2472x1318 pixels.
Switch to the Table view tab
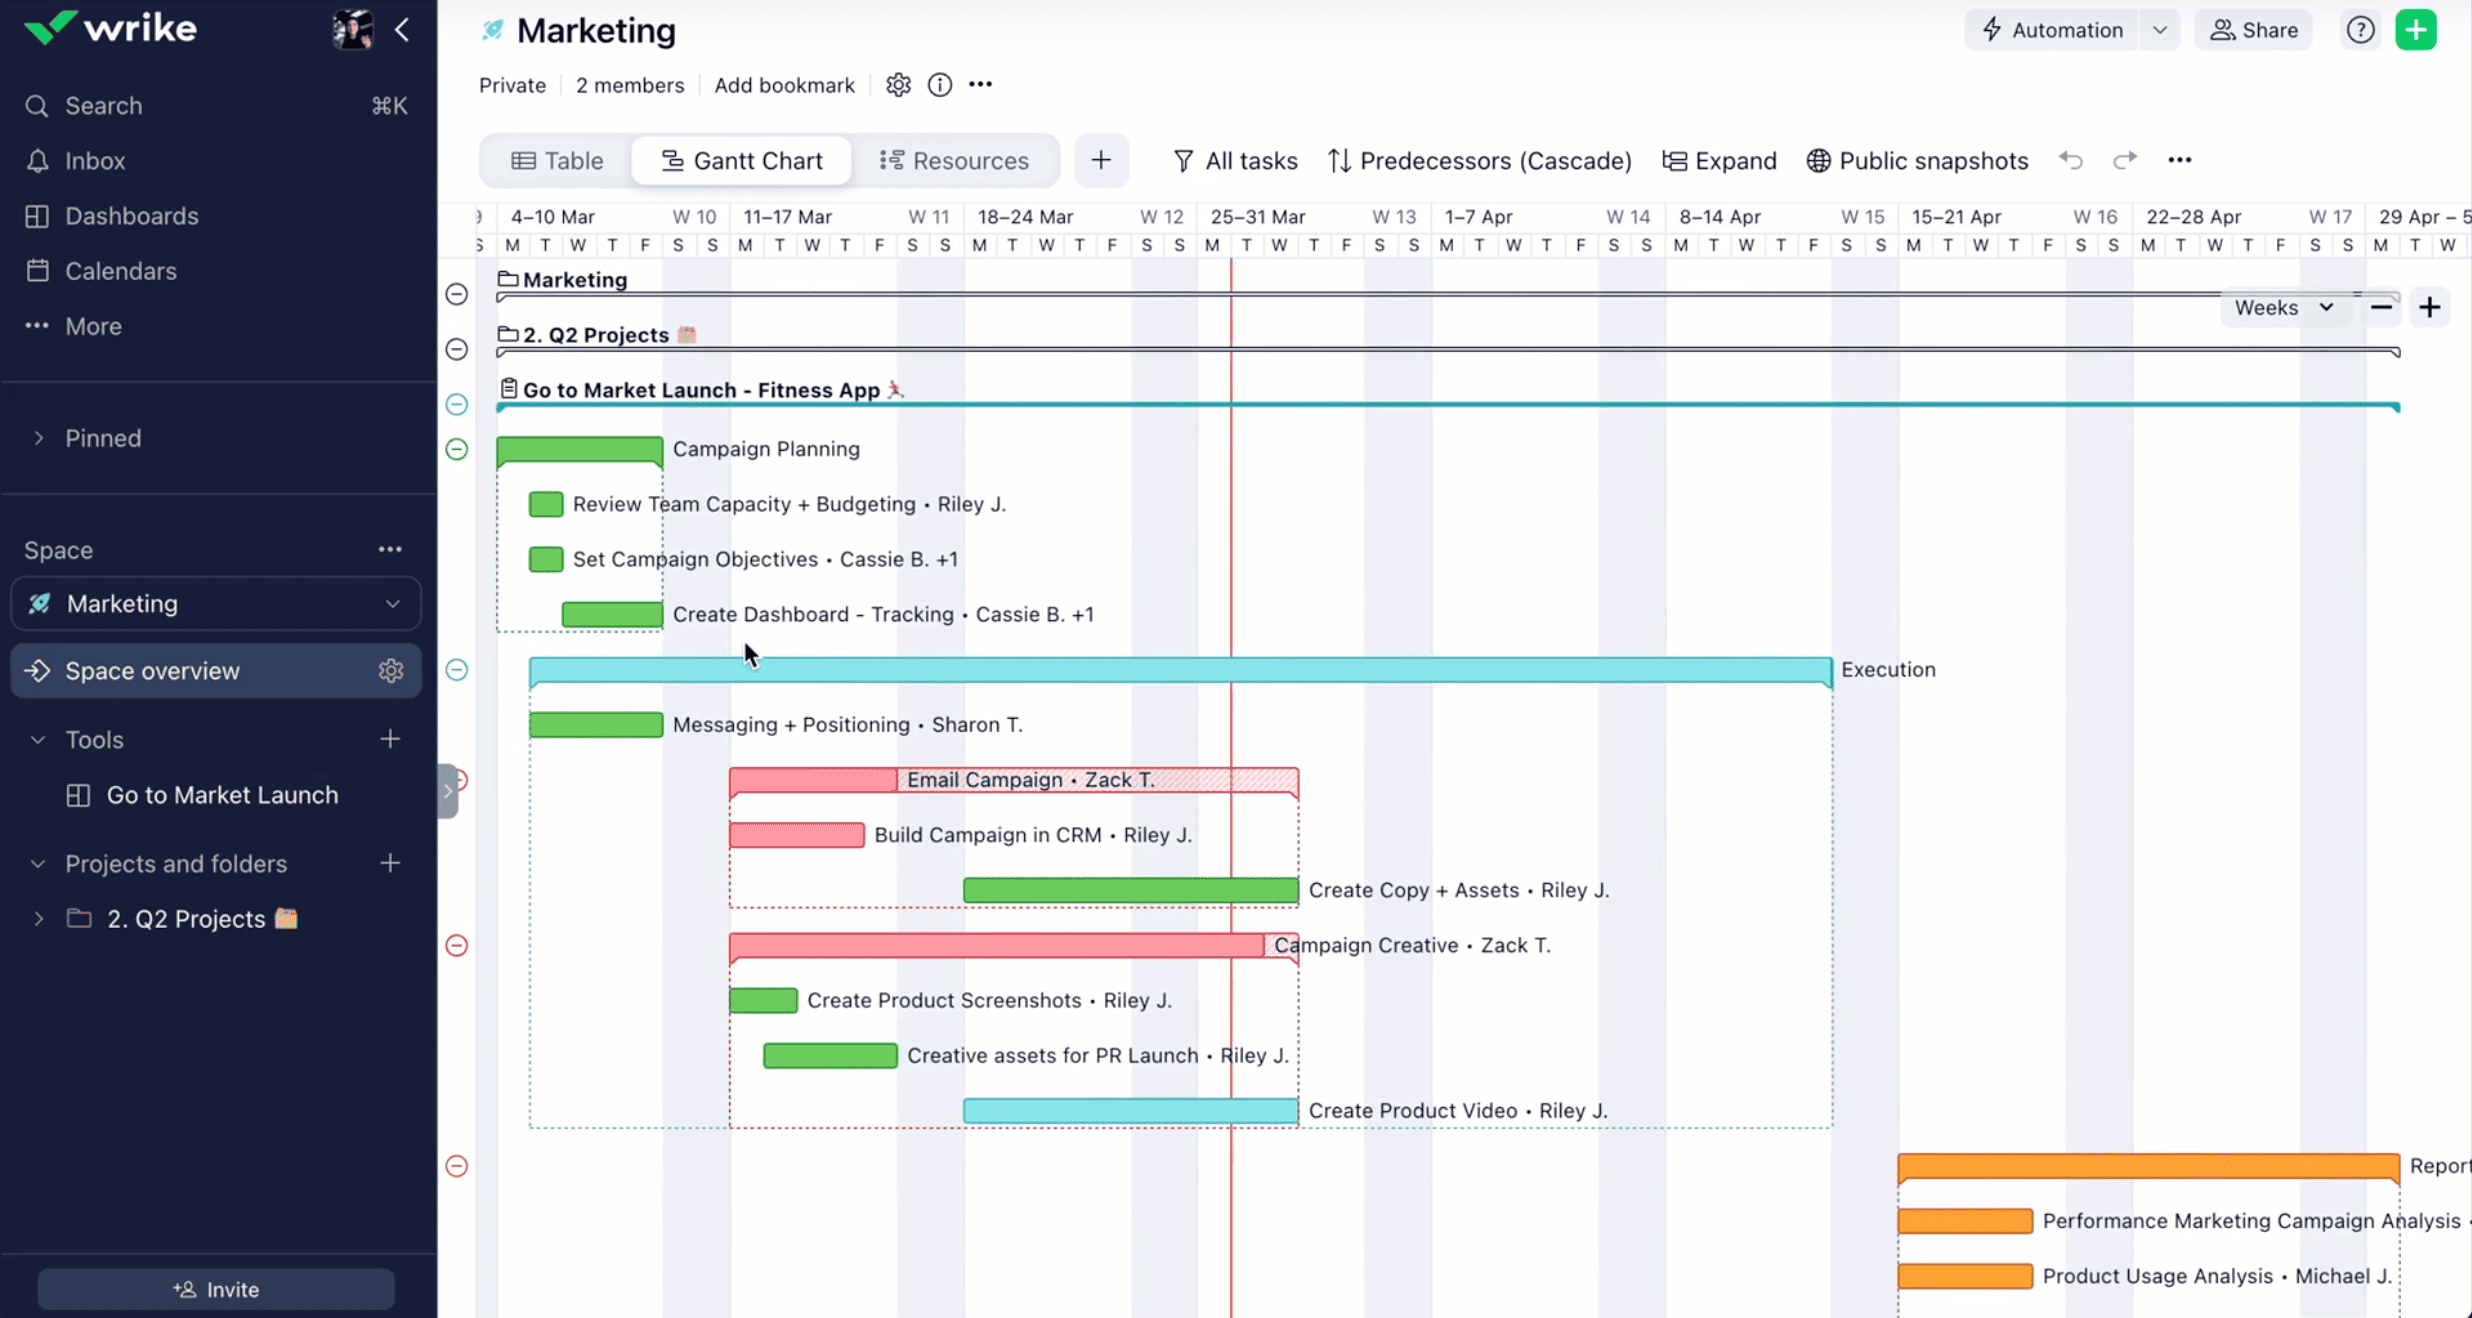point(557,160)
